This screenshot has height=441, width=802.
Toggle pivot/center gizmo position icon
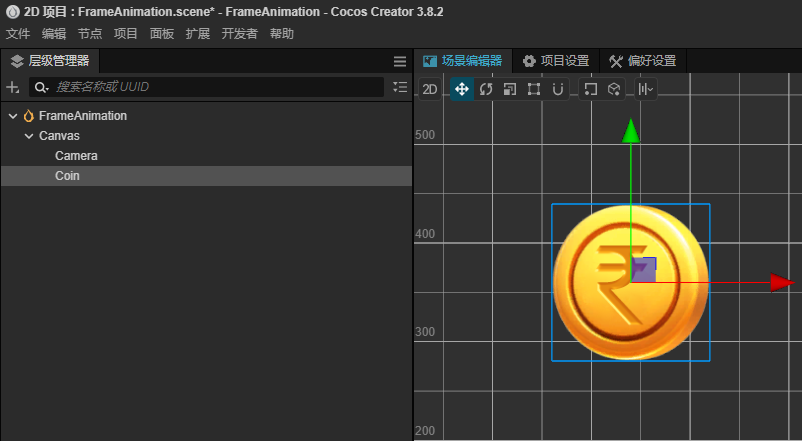coord(590,90)
